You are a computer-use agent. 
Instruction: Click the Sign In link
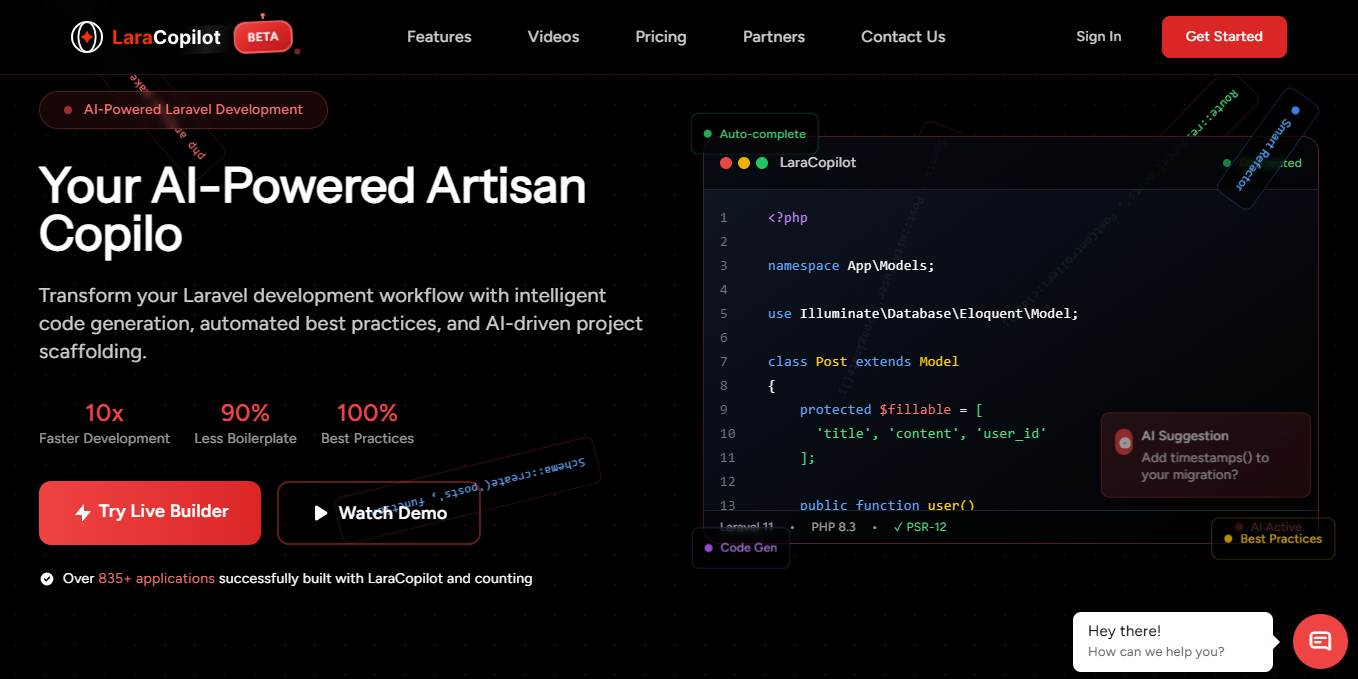tap(1098, 37)
